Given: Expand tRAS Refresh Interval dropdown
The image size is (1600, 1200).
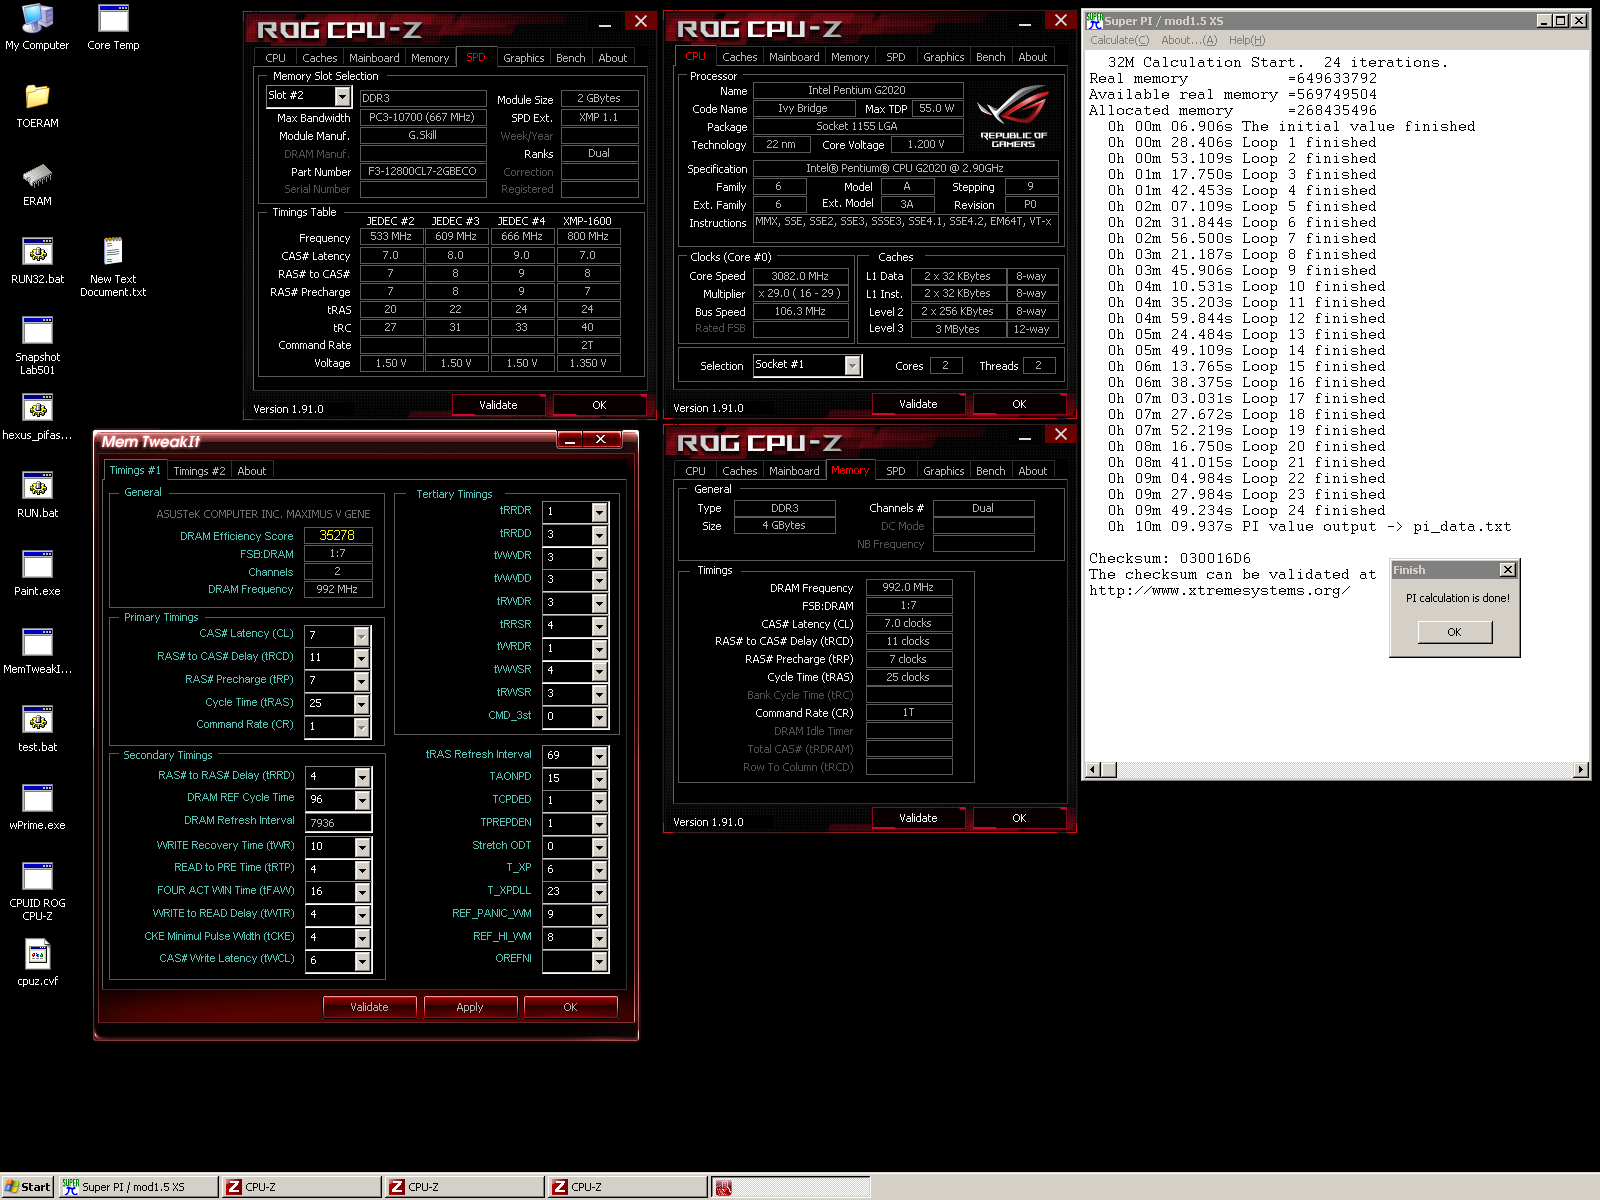Looking at the screenshot, I should 599,756.
